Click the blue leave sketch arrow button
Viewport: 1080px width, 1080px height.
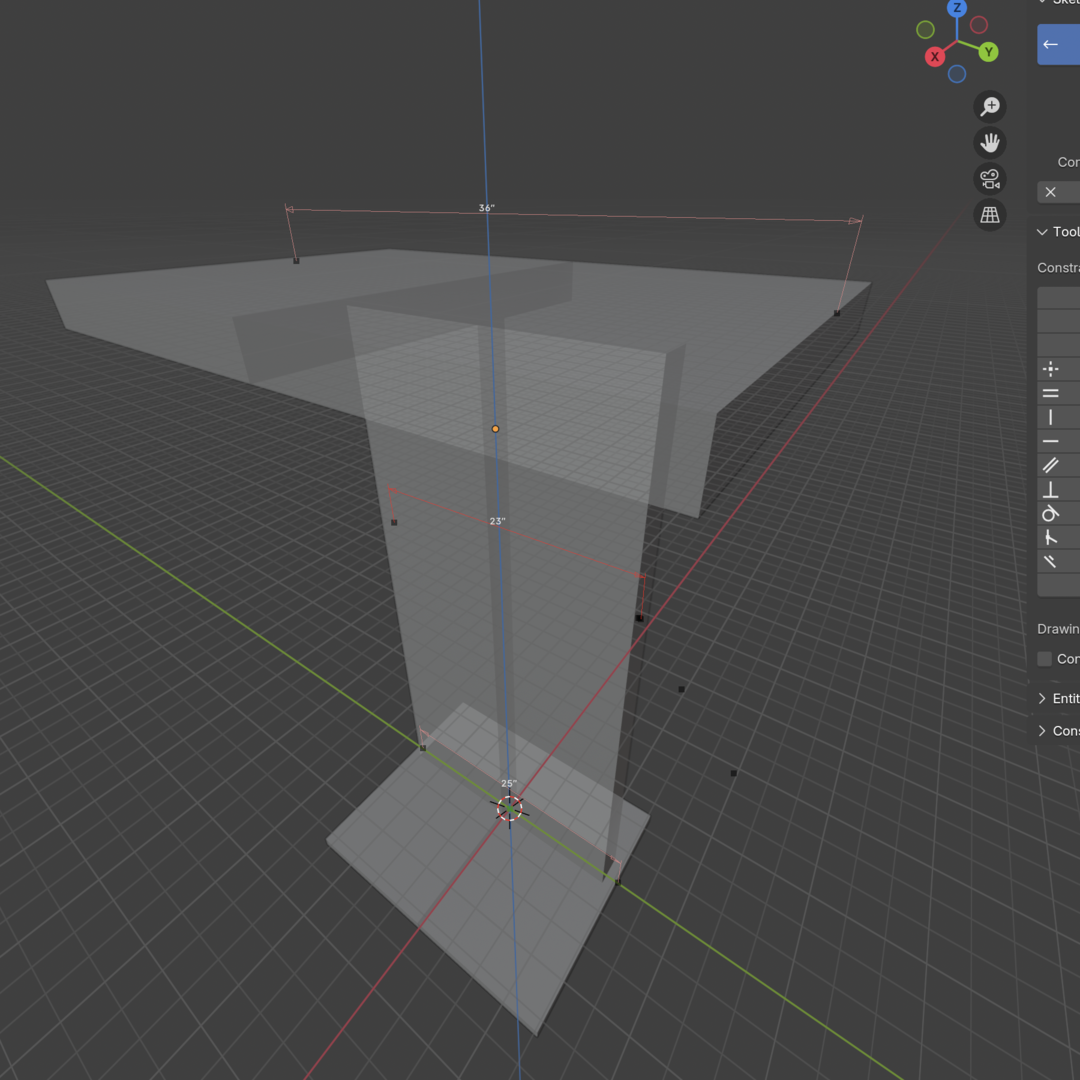tap(1051, 44)
